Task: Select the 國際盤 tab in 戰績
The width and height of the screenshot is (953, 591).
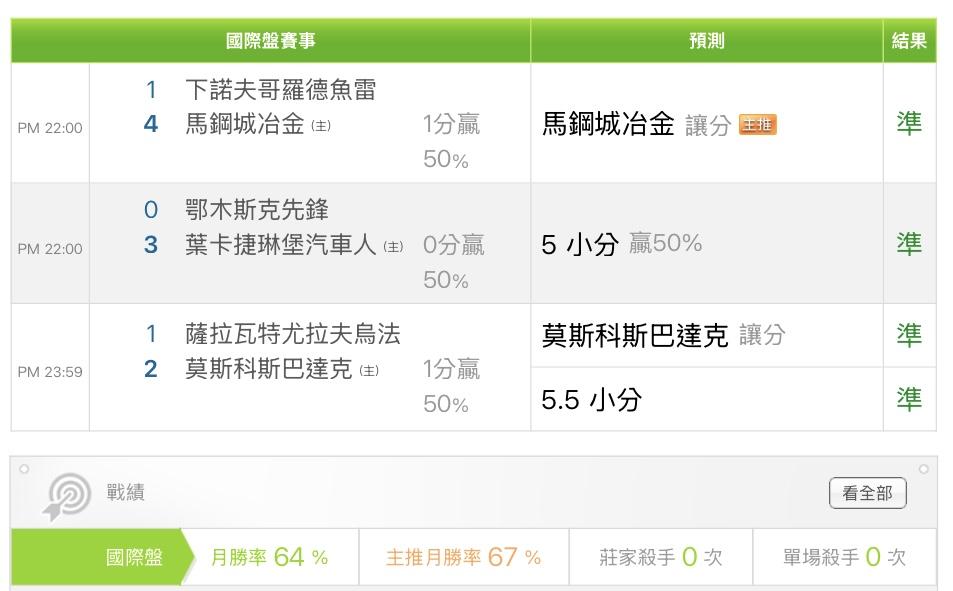Action: (x=134, y=558)
